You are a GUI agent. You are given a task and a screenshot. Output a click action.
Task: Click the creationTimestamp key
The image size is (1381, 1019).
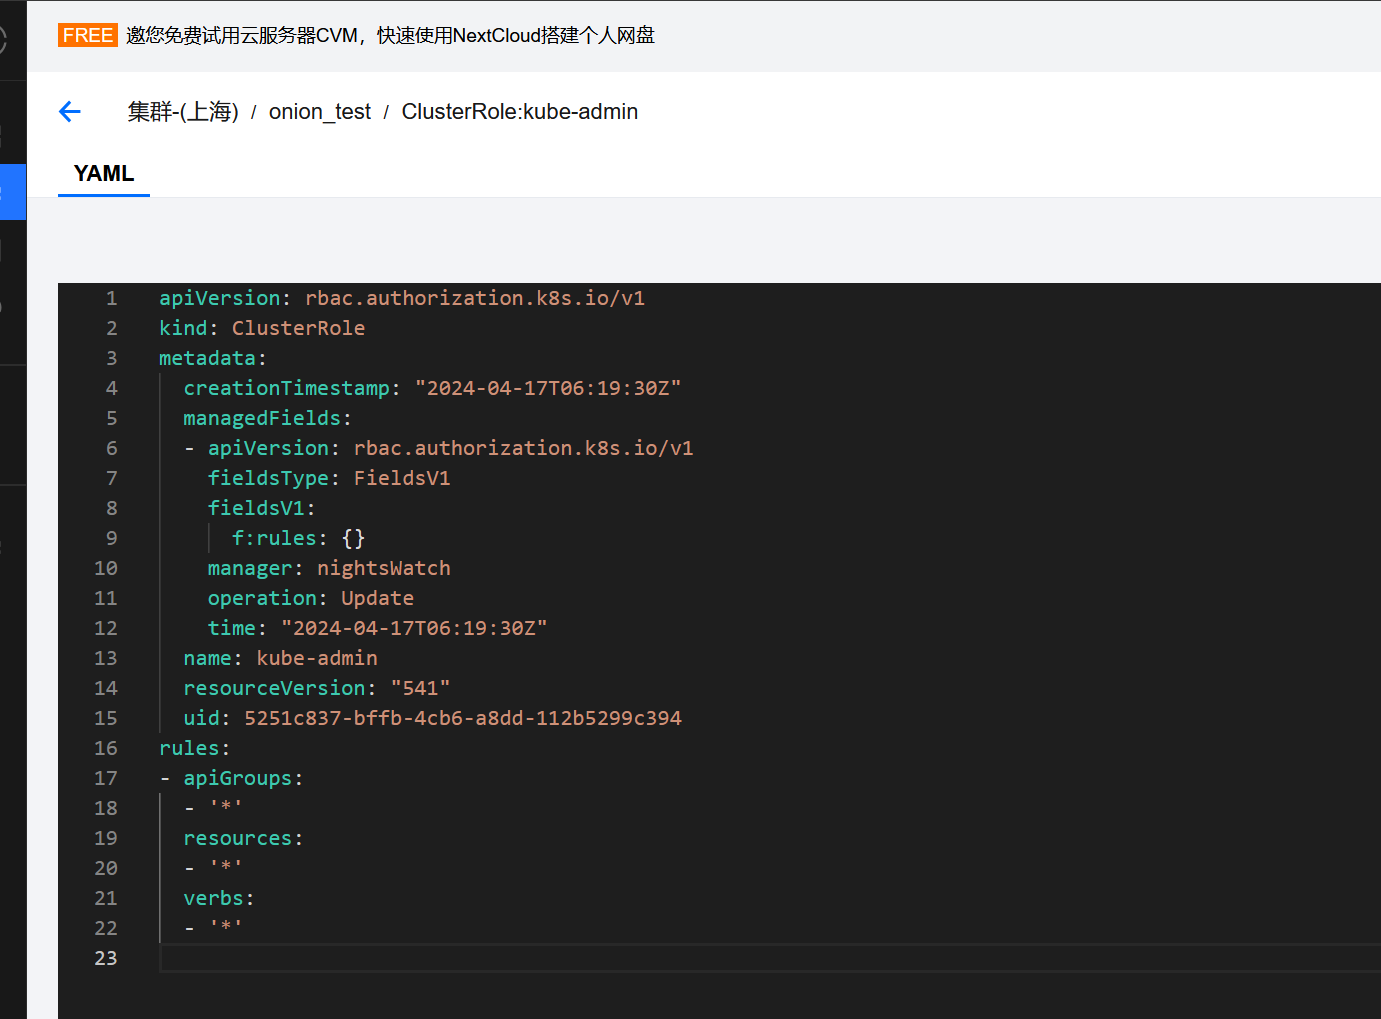[287, 388]
